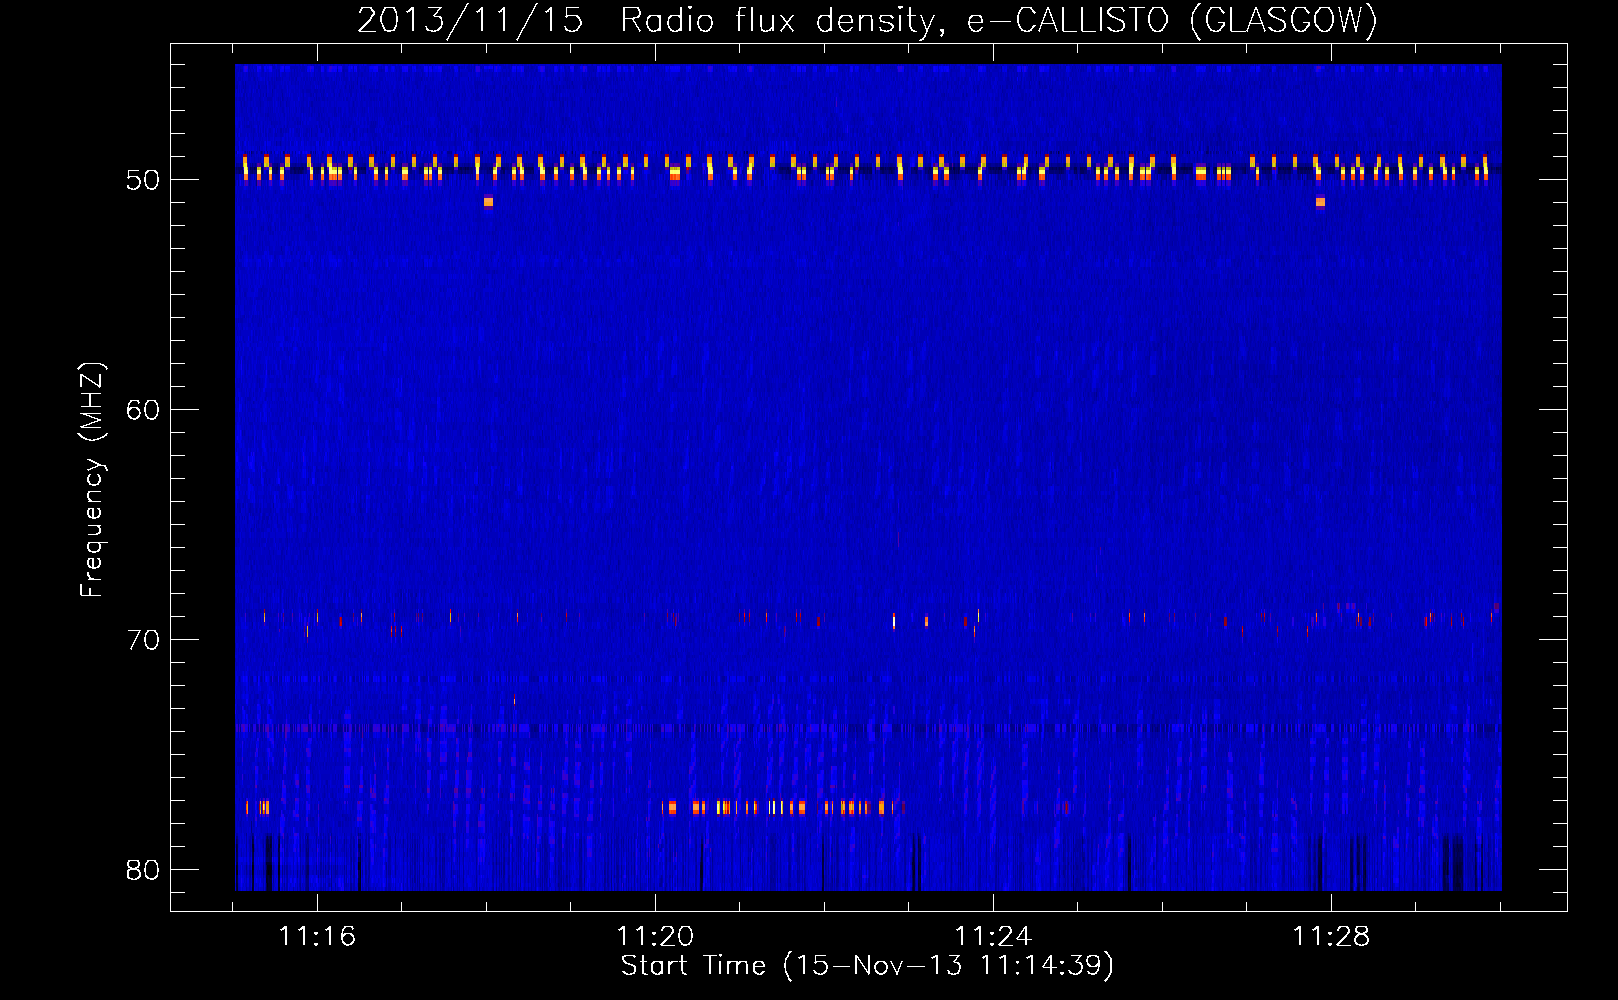This screenshot has width=1618, height=1000.
Task: Click the 70 frequency tick label
Action: [143, 639]
